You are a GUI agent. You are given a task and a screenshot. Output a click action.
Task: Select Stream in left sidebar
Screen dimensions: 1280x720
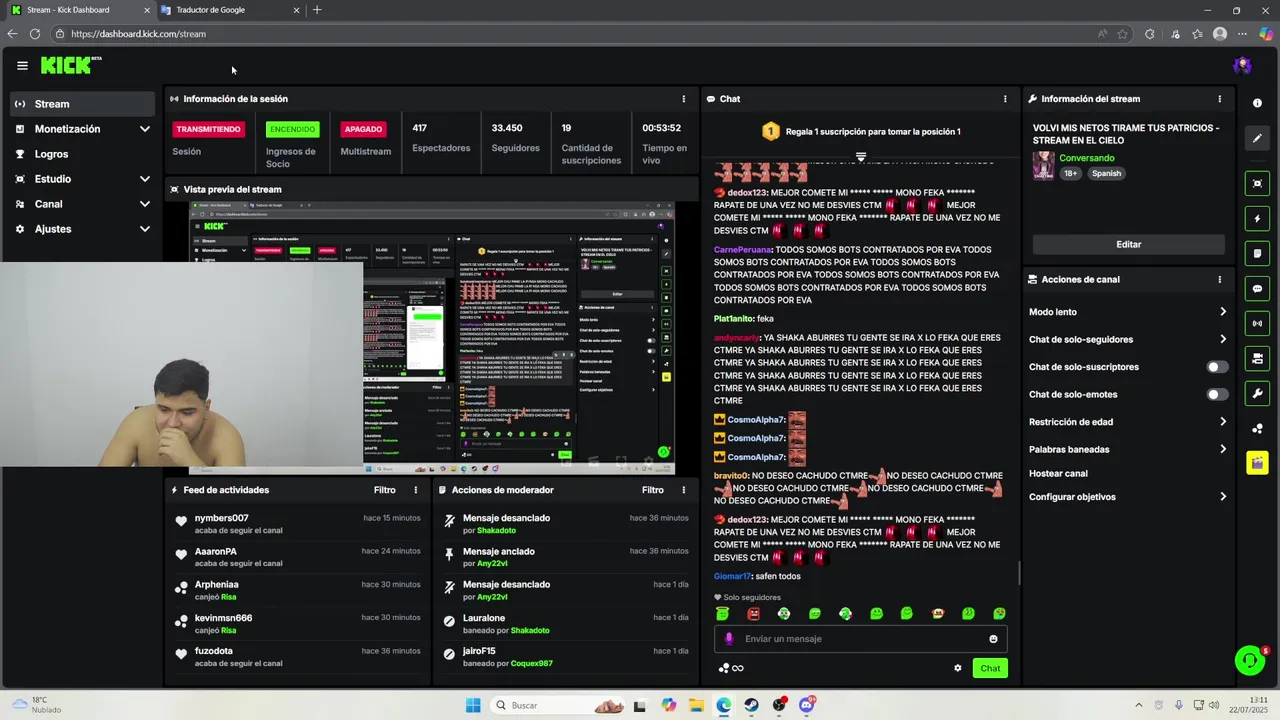click(x=84, y=104)
